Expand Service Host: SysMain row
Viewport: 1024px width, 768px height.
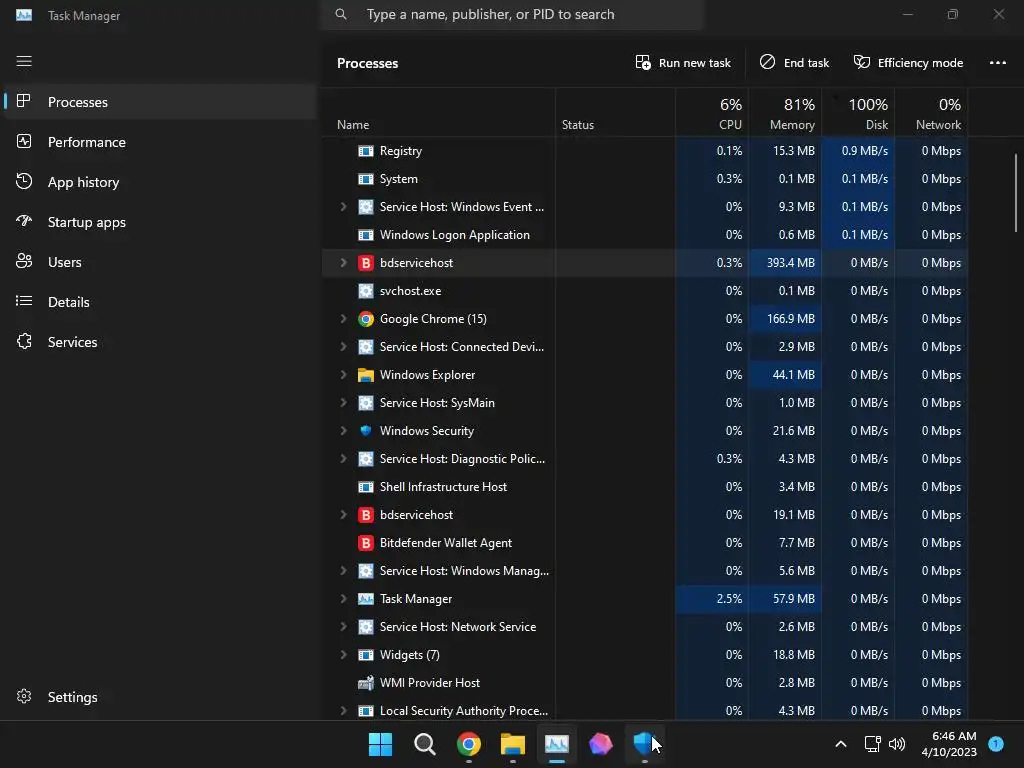click(x=344, y=403)
